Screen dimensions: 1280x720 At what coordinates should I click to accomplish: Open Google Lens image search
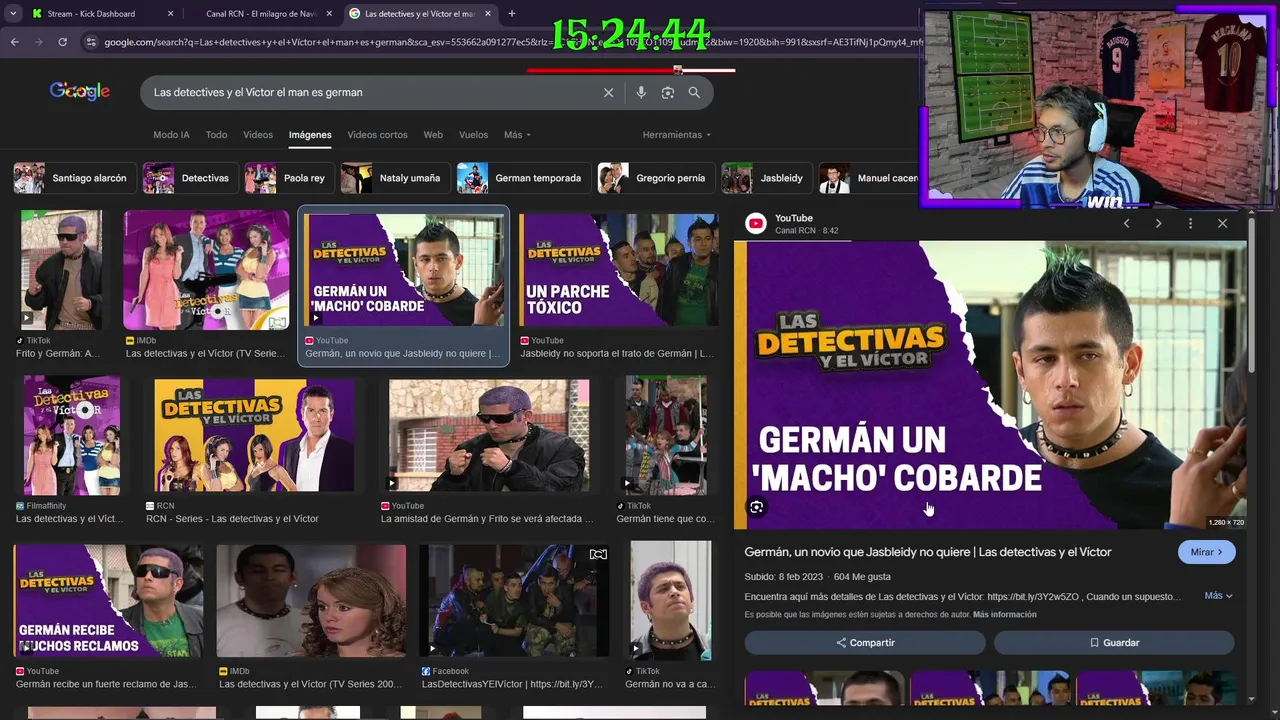coord(667,92)
